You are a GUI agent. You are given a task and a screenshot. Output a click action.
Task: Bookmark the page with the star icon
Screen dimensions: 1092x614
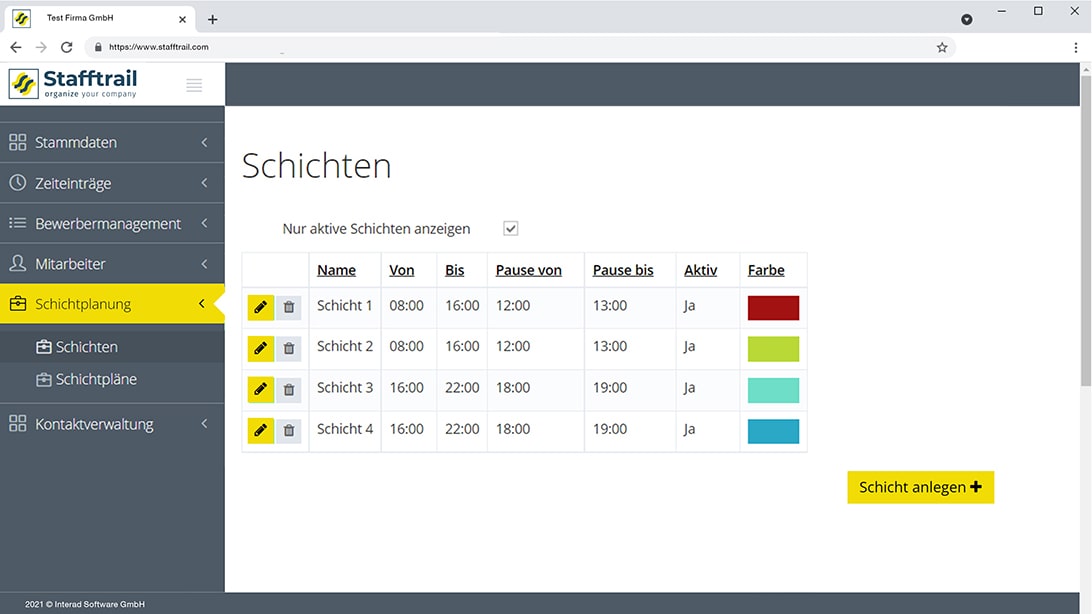pos(942,47)
